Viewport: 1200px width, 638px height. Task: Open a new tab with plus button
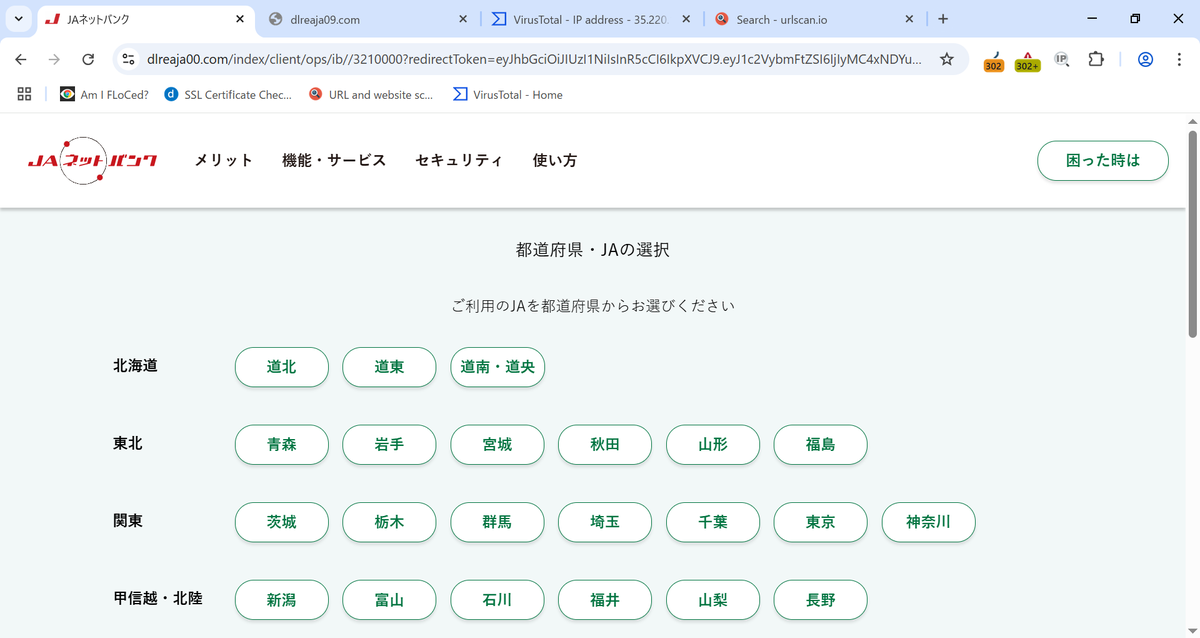point(942,19)
